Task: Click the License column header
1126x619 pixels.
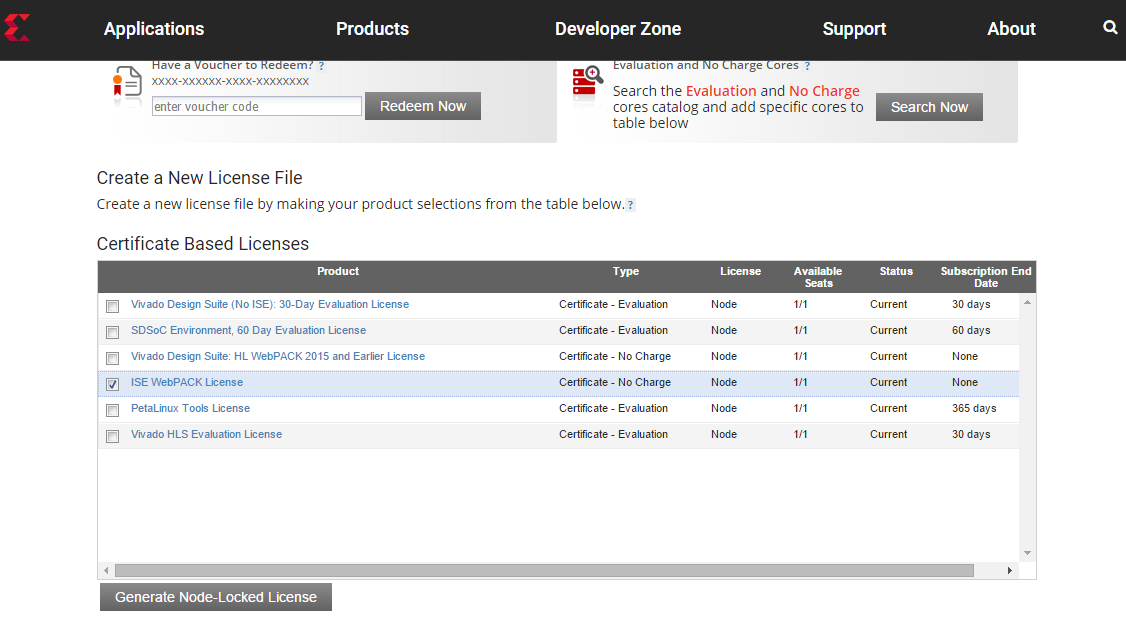Action: (740, 271)
